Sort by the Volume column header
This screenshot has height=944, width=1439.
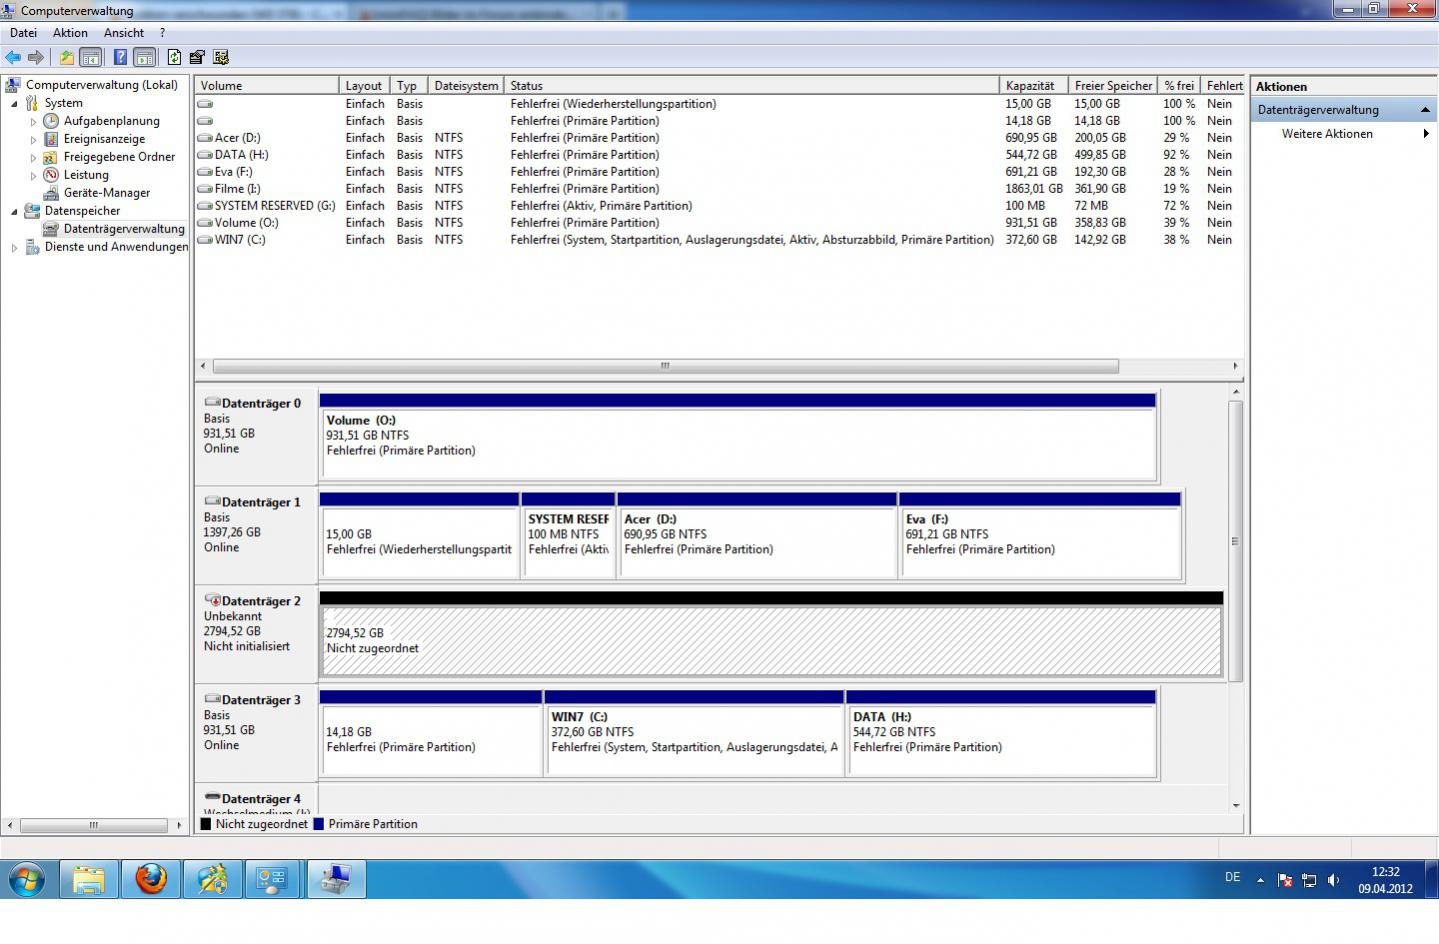[267, 86]
